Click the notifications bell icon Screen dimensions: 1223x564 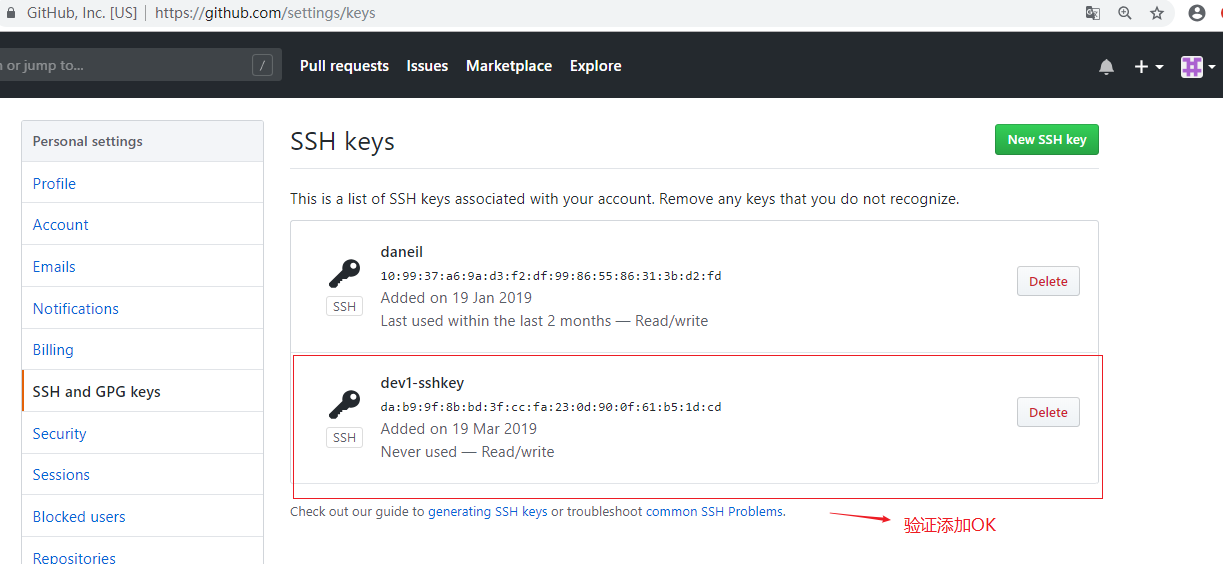click(1106, 67)
